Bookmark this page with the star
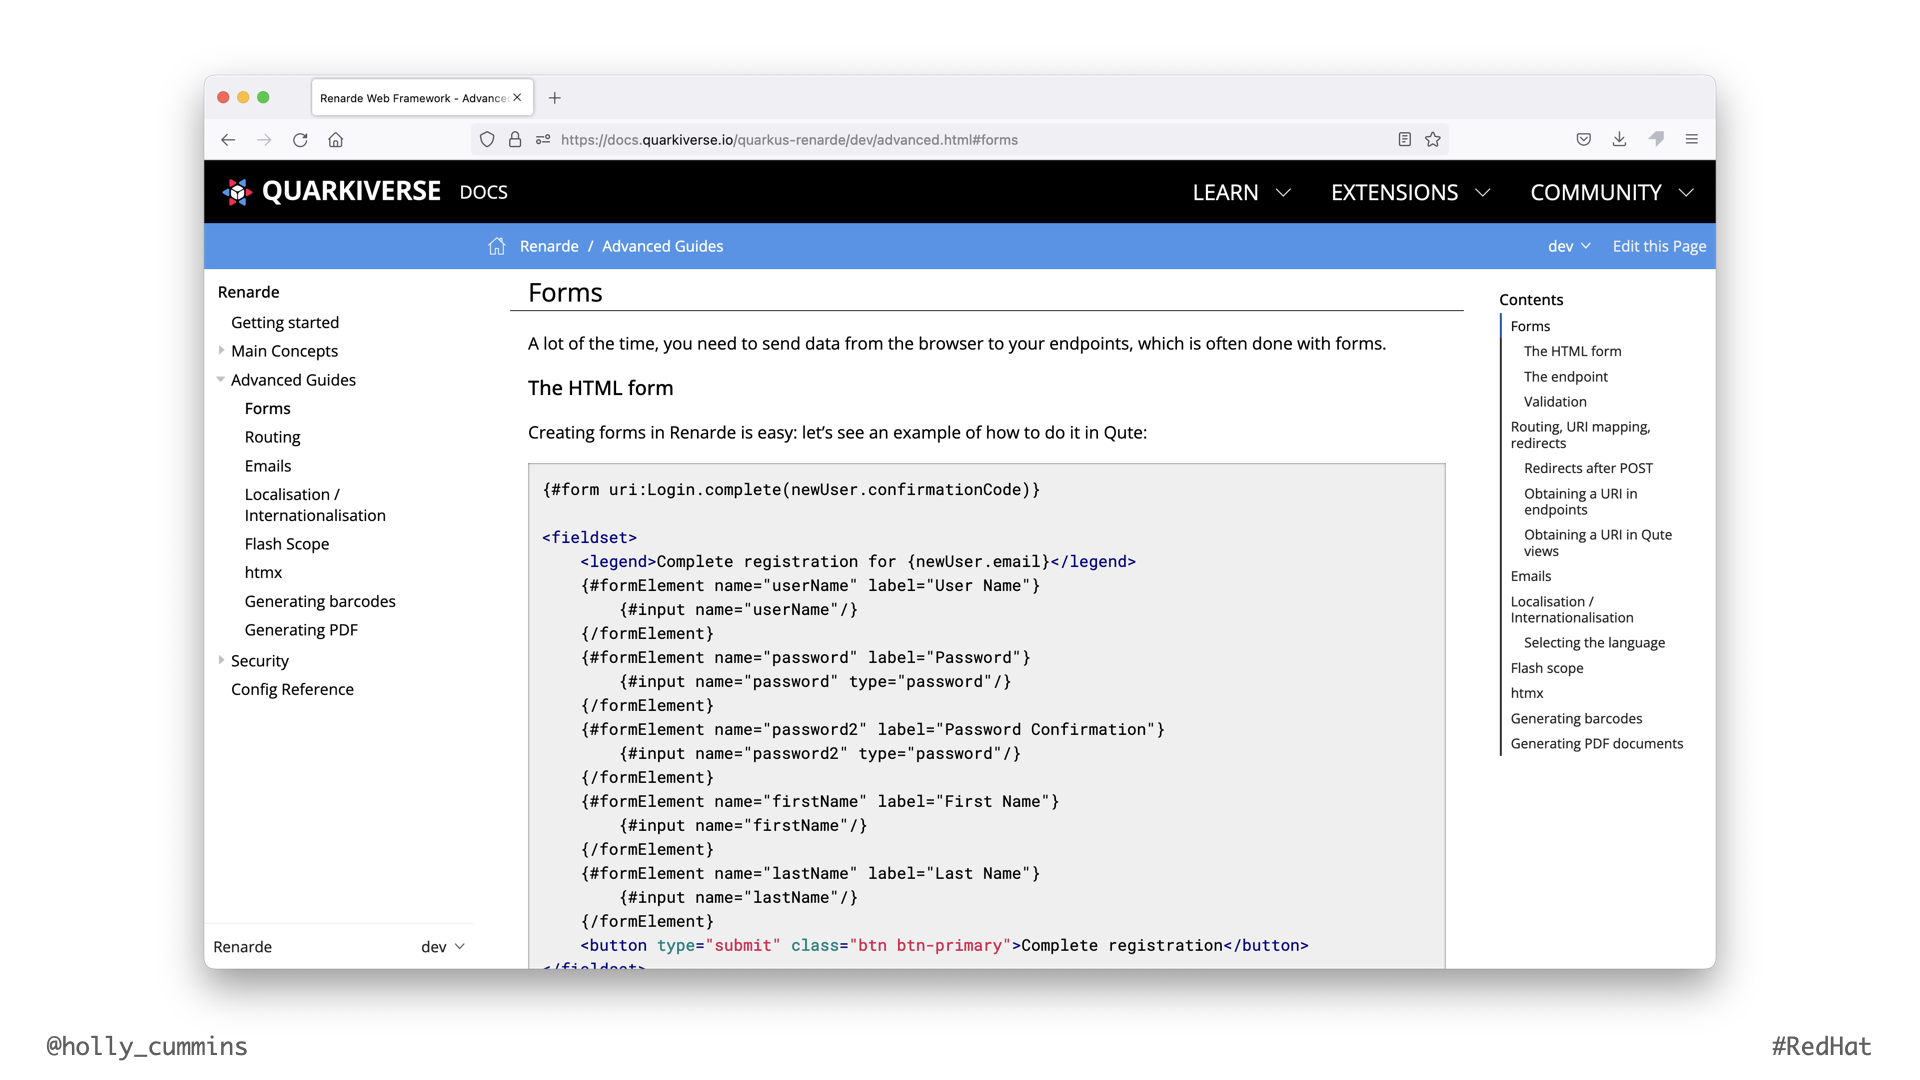Screen dimensions: 1920x1080 [x=1433, y=139]
